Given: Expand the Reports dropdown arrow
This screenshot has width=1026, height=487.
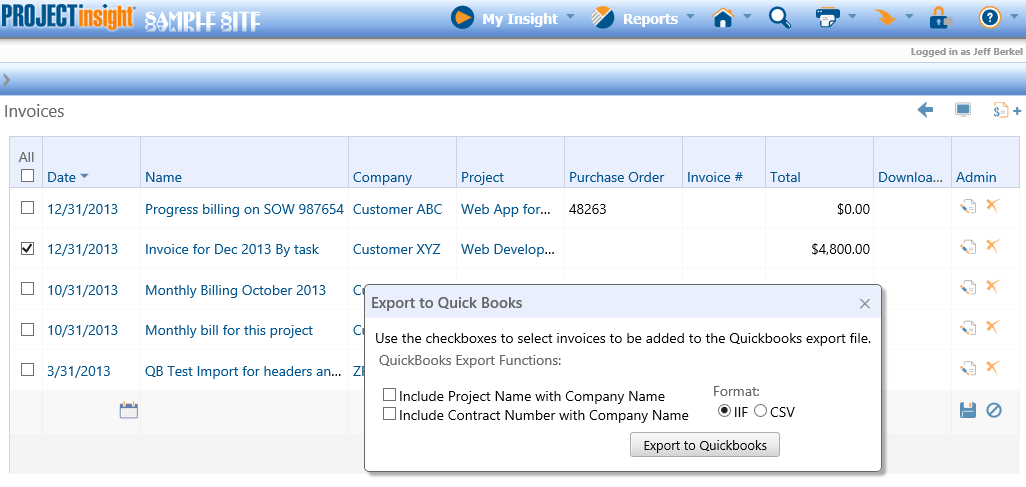Looking at the screenshot, I should [690, 17].
